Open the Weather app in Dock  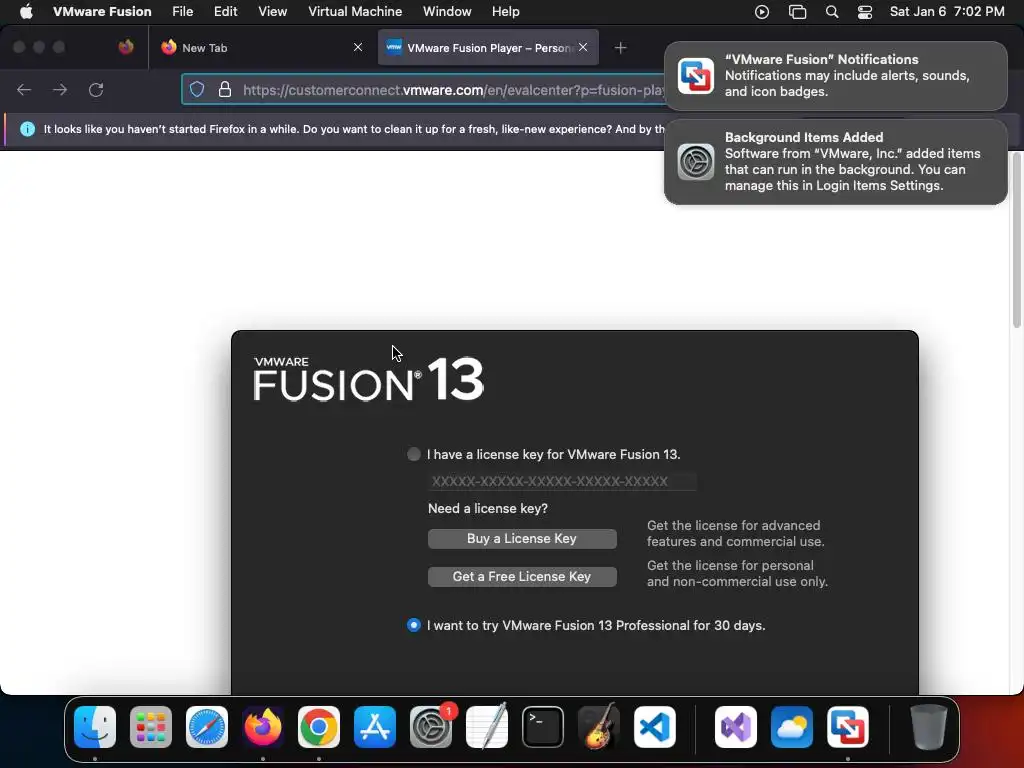pos(792,727)
